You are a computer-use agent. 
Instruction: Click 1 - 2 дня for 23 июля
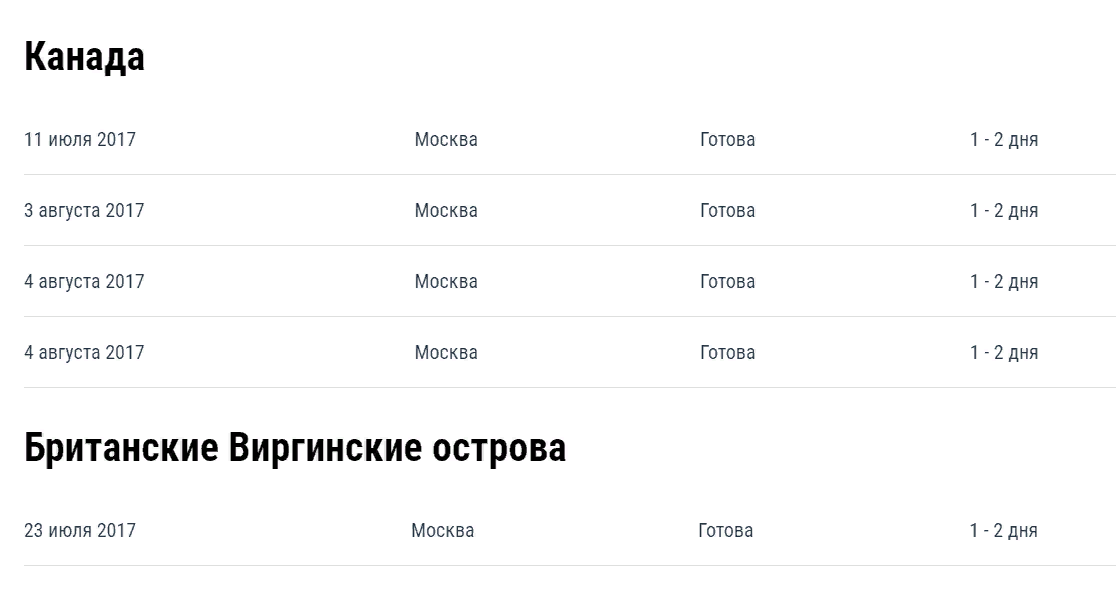[x=1003, y=531]
